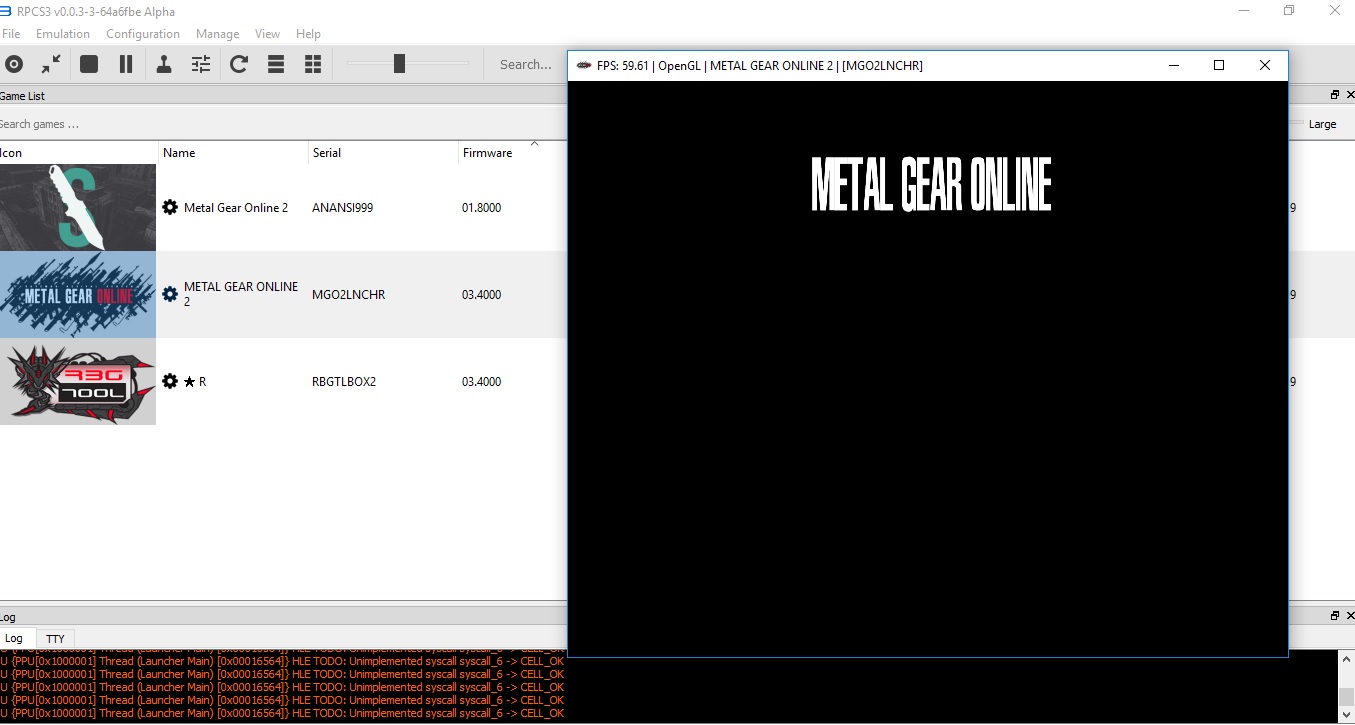The width and height of the screenshot is (1355, 725).
Task: Click the game window title bar icon
Action: pos(584,66)
